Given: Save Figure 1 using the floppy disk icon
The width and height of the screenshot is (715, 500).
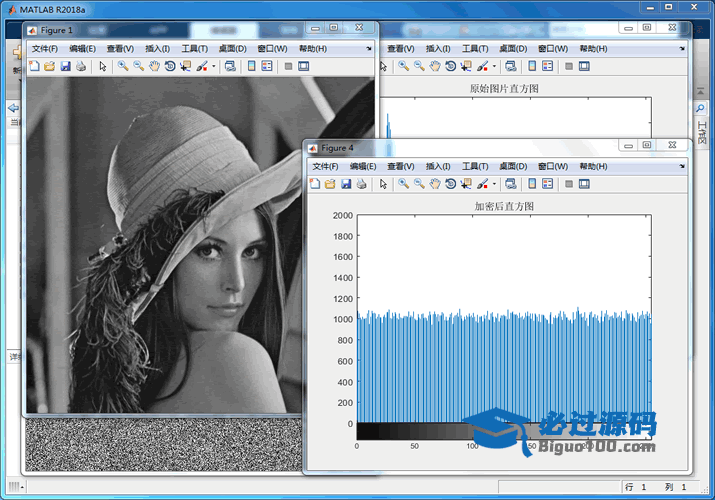Looking at the screenshot, I should tap(66, 66).
